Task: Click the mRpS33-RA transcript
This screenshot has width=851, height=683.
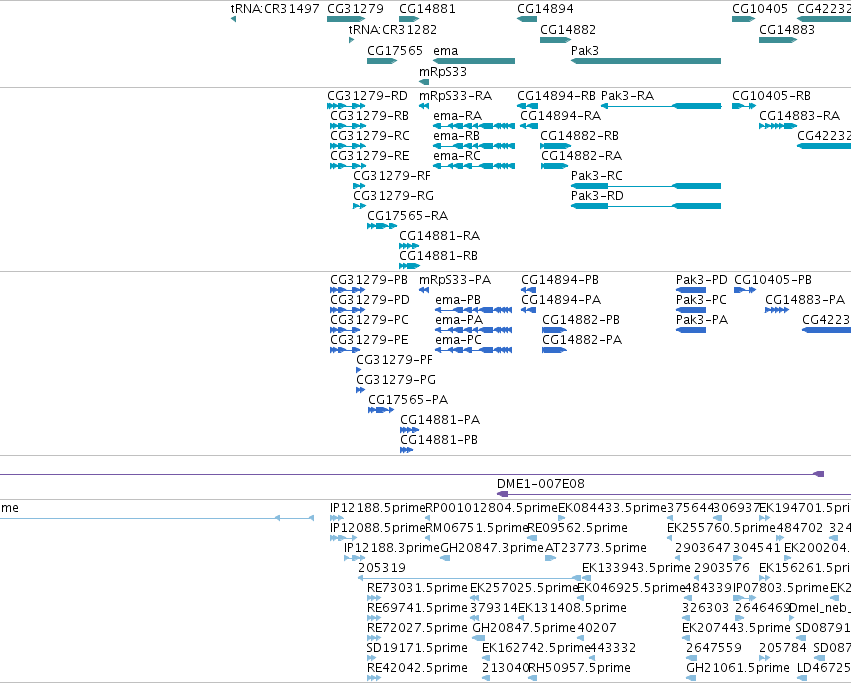Action: tap(424, 106)
